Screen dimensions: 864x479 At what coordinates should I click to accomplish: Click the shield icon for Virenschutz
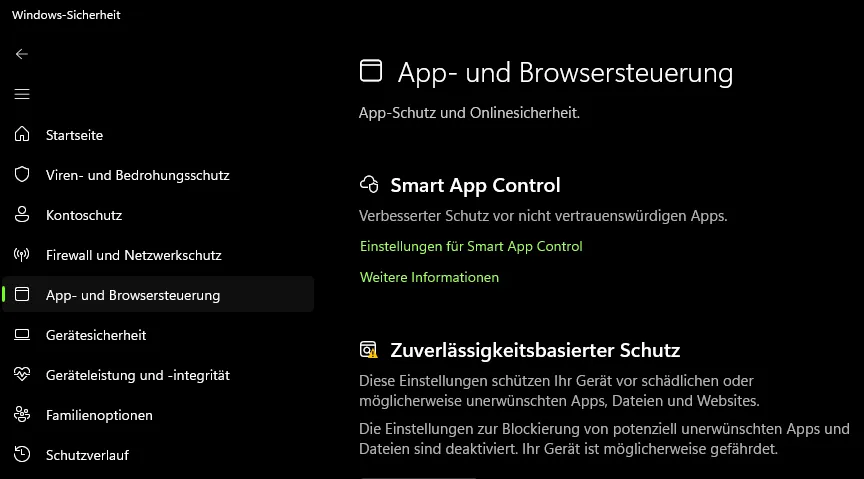pyautogui.click(x=22, y=175)
